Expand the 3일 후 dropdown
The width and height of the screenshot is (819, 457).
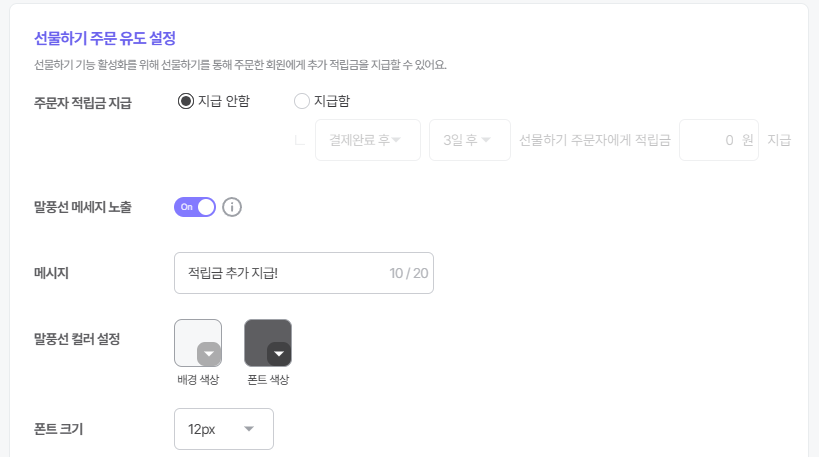coord(470,140)
